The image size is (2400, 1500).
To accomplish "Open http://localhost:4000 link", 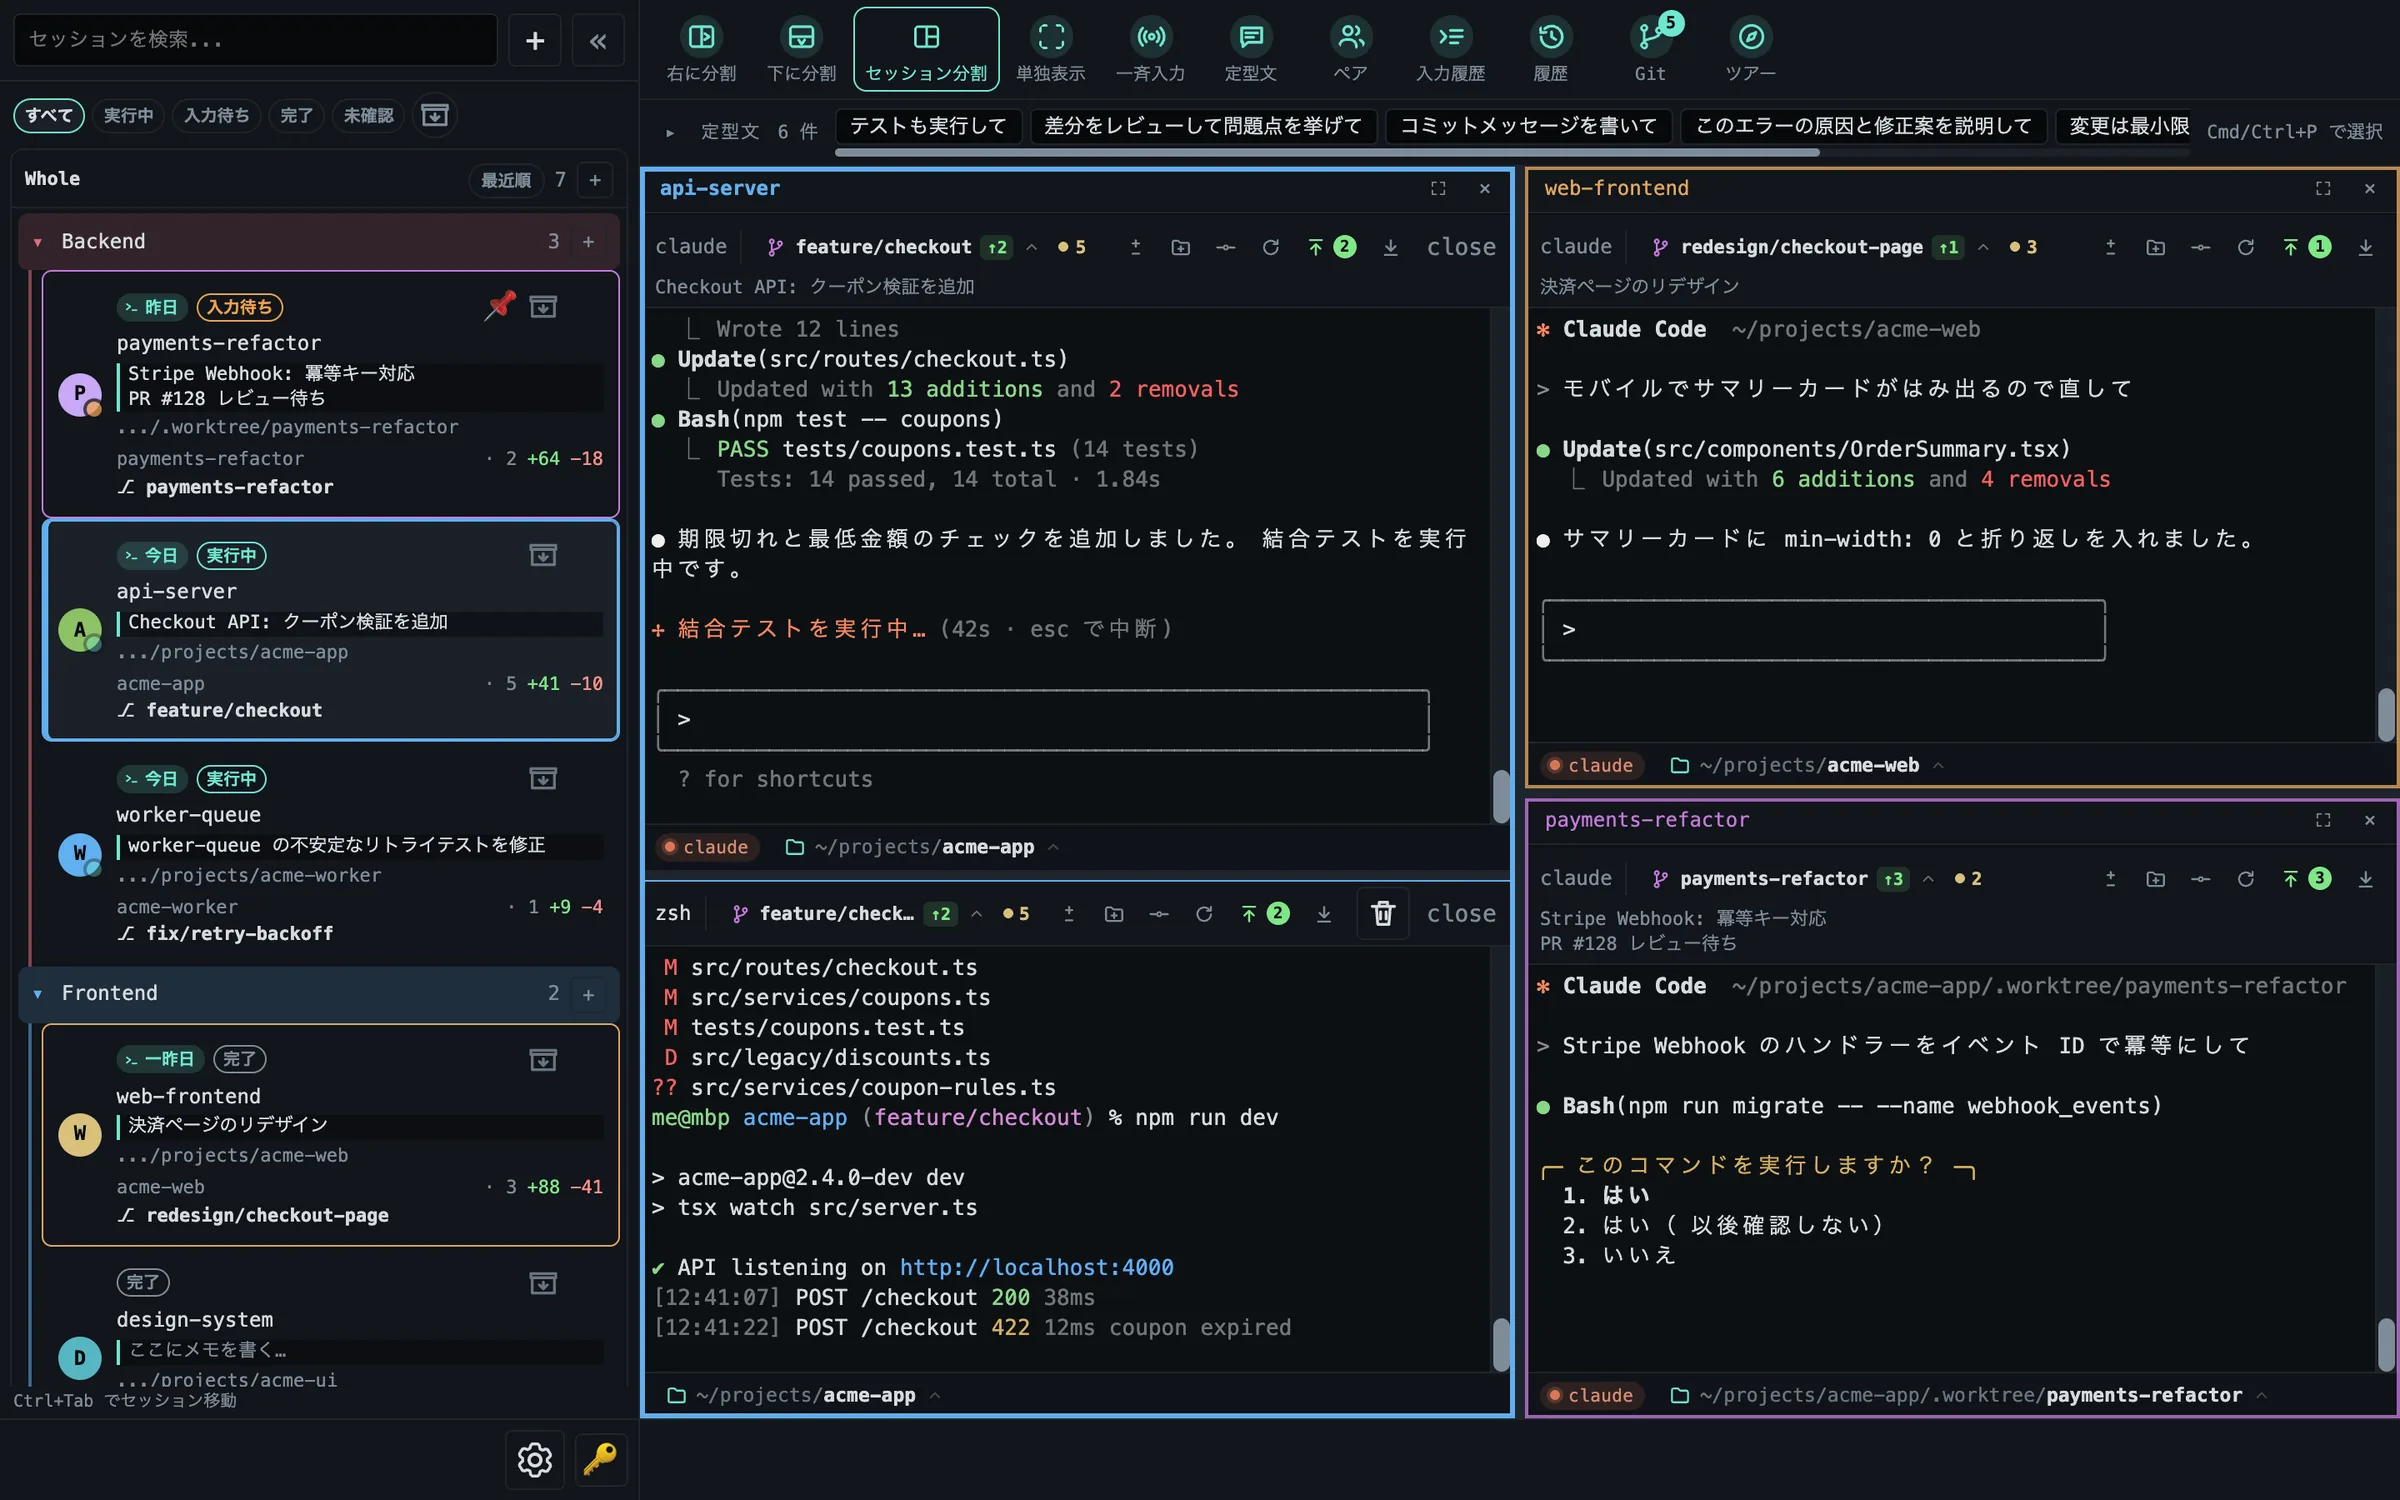I will click(1036, 1267).
